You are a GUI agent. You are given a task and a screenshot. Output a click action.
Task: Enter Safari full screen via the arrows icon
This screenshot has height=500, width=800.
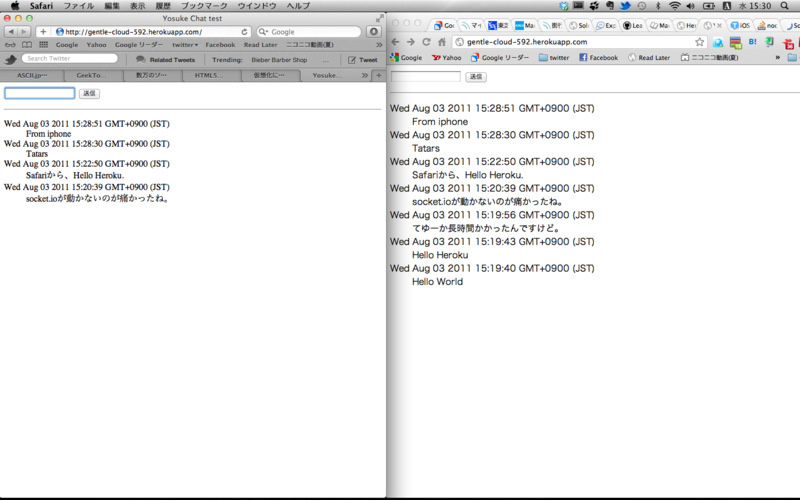tap(379, 18)
